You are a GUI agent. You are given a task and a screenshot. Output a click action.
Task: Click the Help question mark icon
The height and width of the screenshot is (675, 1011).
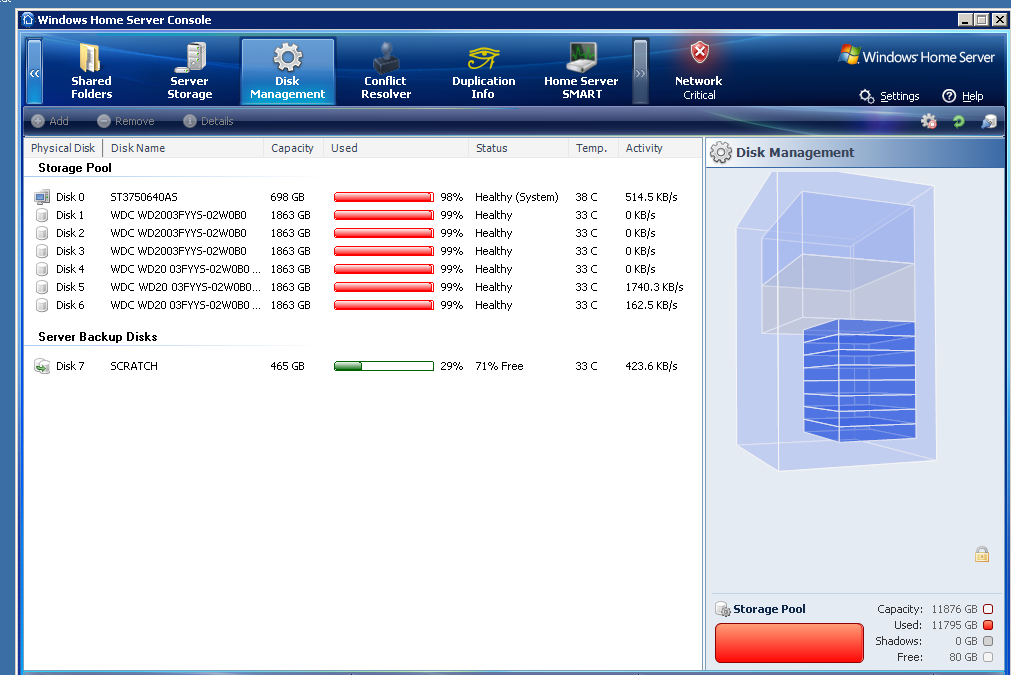coord(949,96)
